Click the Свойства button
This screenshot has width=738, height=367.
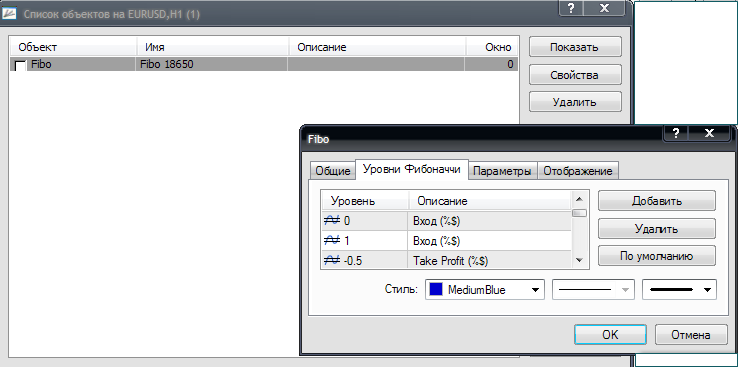click(575, 75)
